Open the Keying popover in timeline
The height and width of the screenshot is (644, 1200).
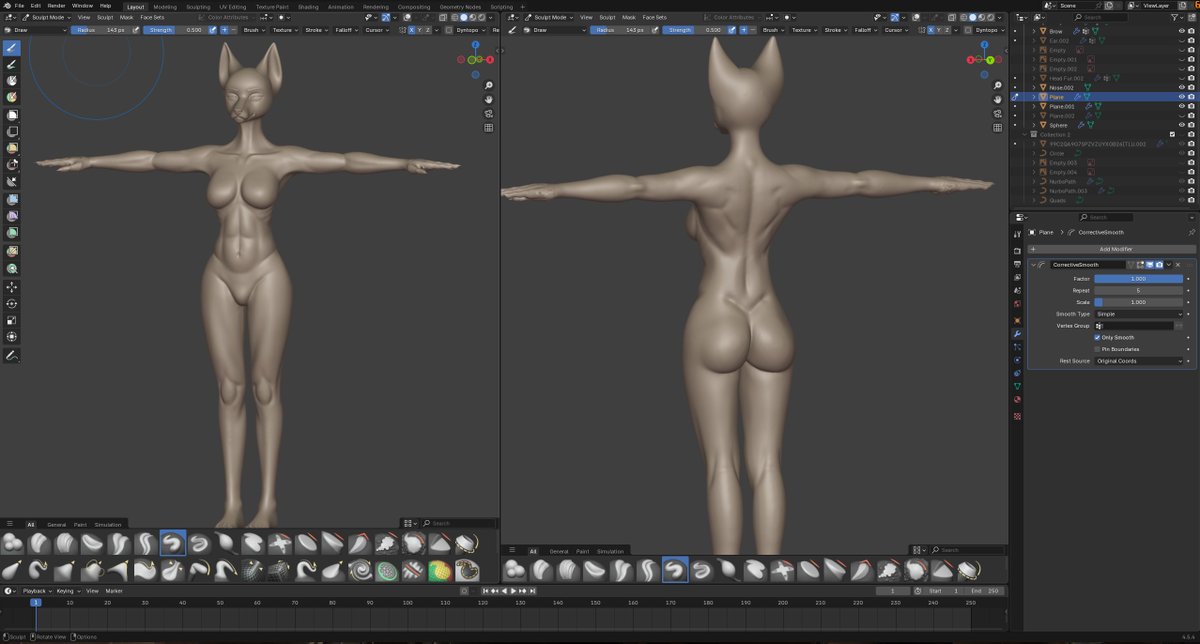coord(67,591)
